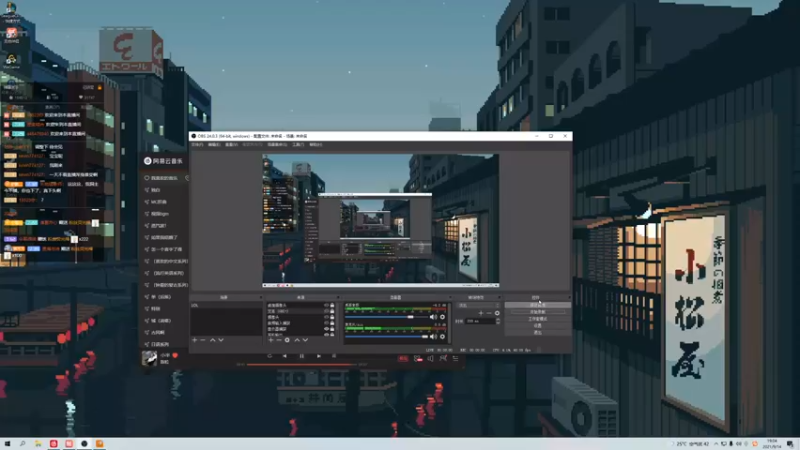The image size is (800, 450).
Task: Click the album cover thumbnail in music player
Action: coord(149,358)
